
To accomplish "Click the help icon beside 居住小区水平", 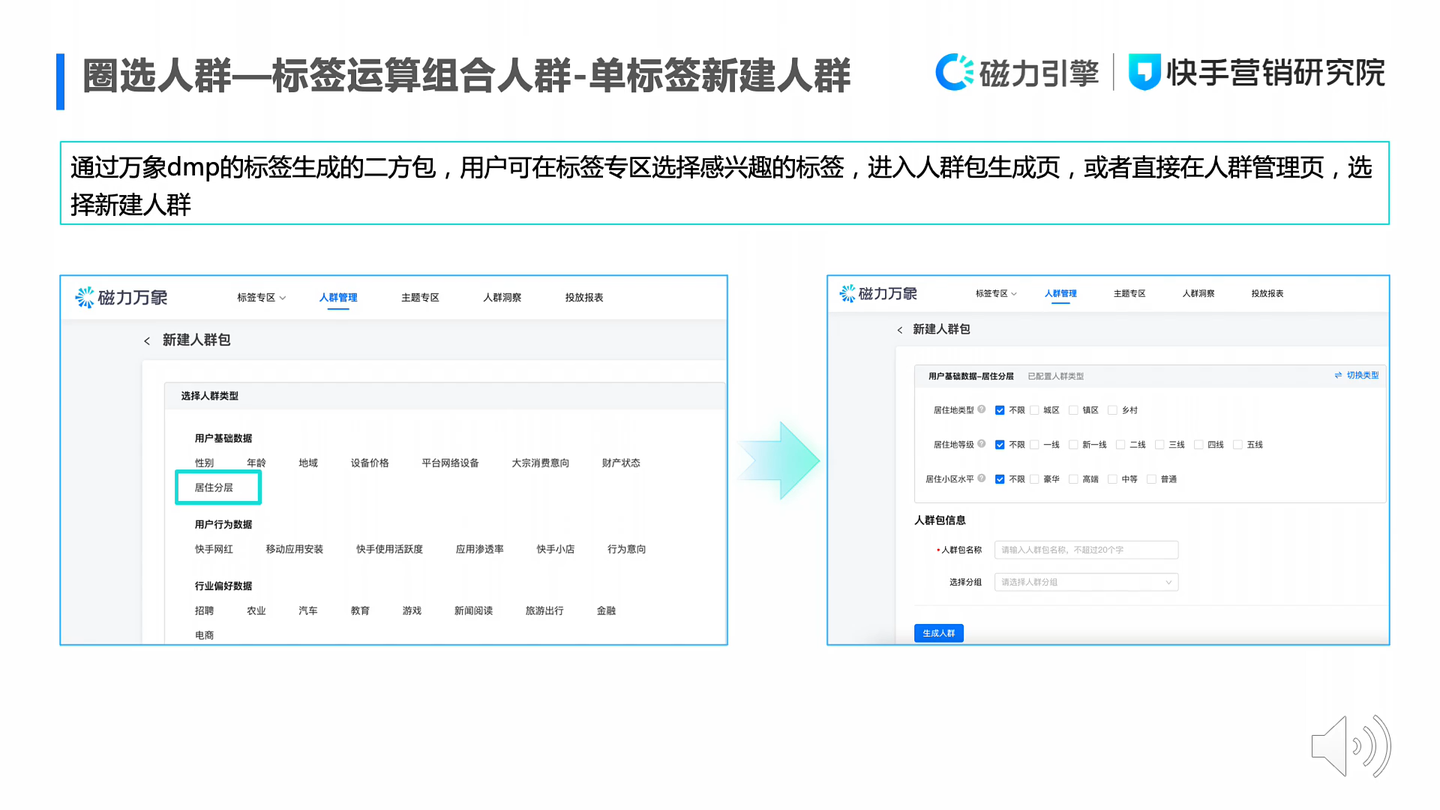I will [981, 479].
